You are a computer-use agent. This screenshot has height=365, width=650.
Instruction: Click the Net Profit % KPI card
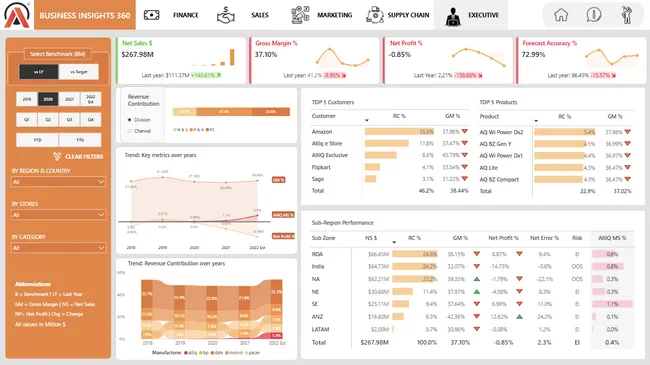448,61
